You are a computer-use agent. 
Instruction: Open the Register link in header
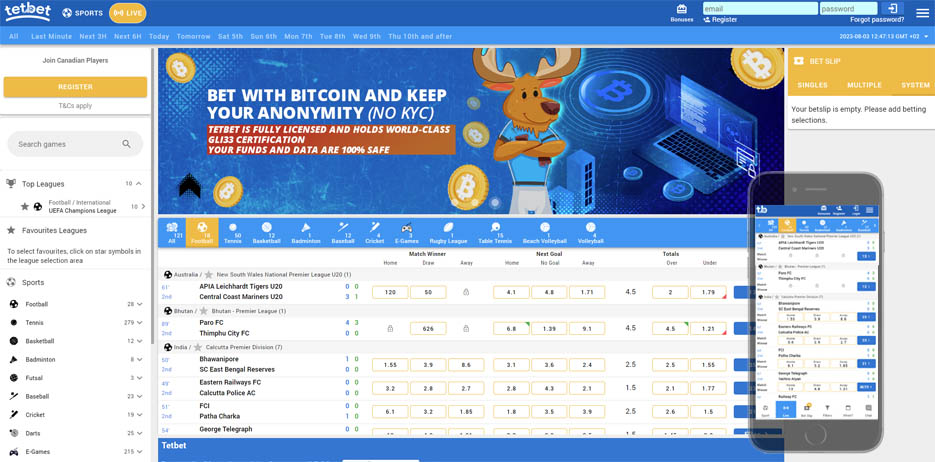[x=720, y=20]
